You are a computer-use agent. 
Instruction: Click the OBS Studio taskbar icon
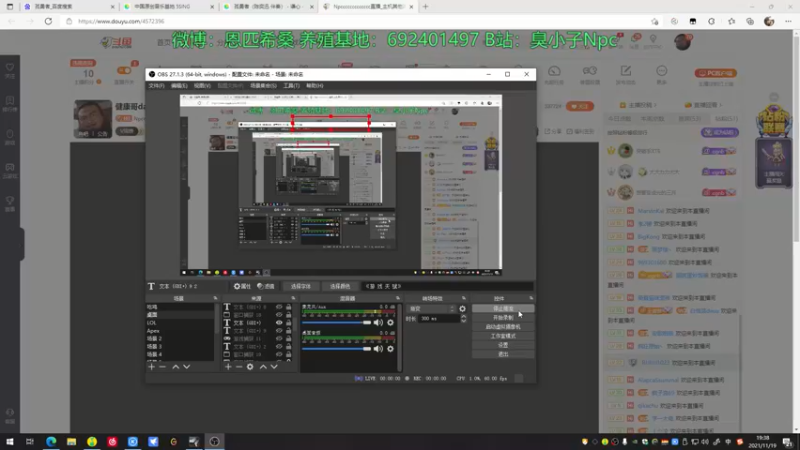point(214,441)
